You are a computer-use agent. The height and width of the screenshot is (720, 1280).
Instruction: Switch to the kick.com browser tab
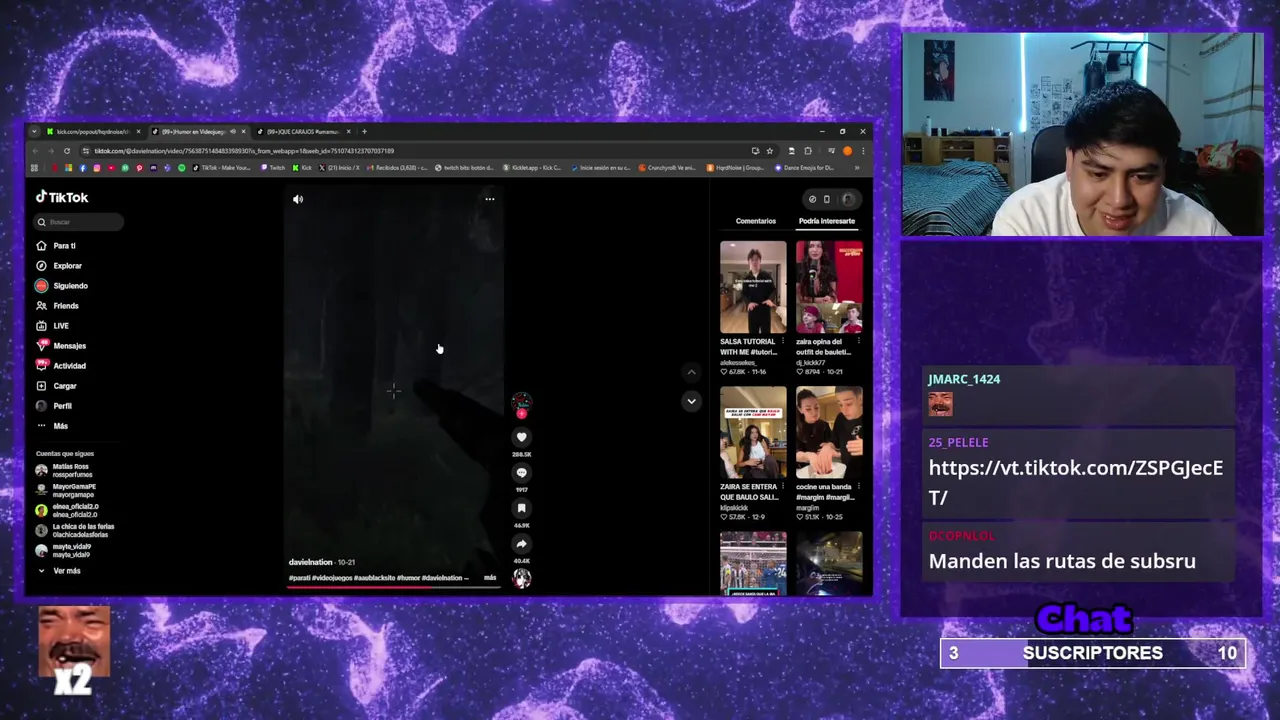click(x=92, y=132)
